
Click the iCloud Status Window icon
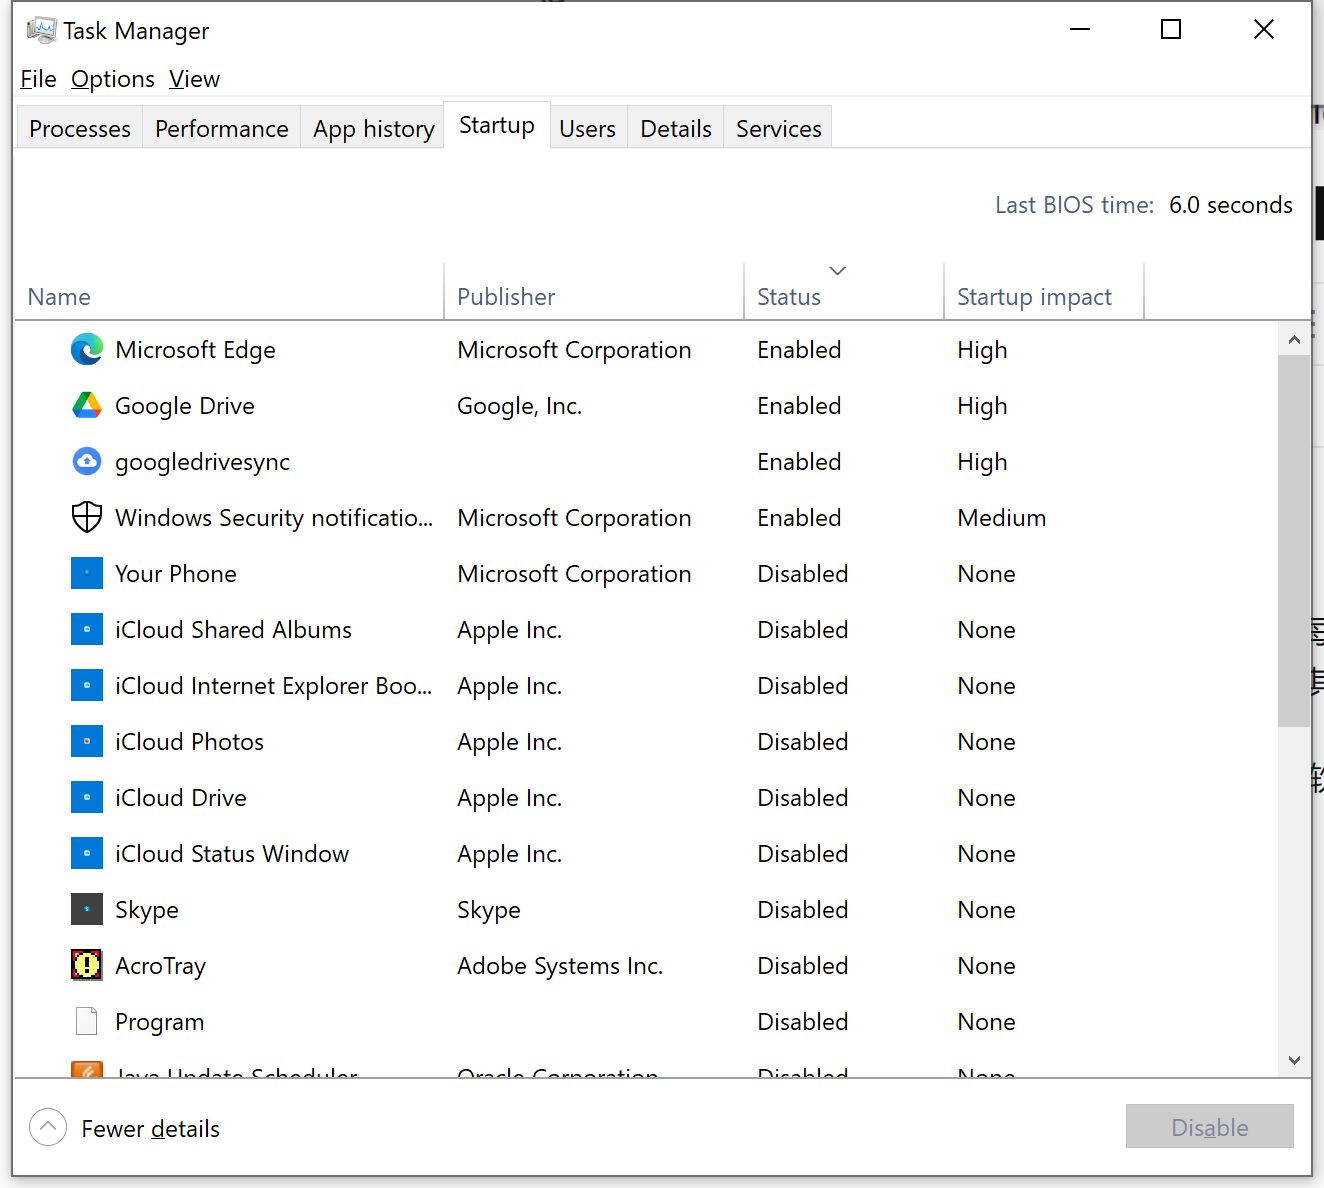(87, 853)
